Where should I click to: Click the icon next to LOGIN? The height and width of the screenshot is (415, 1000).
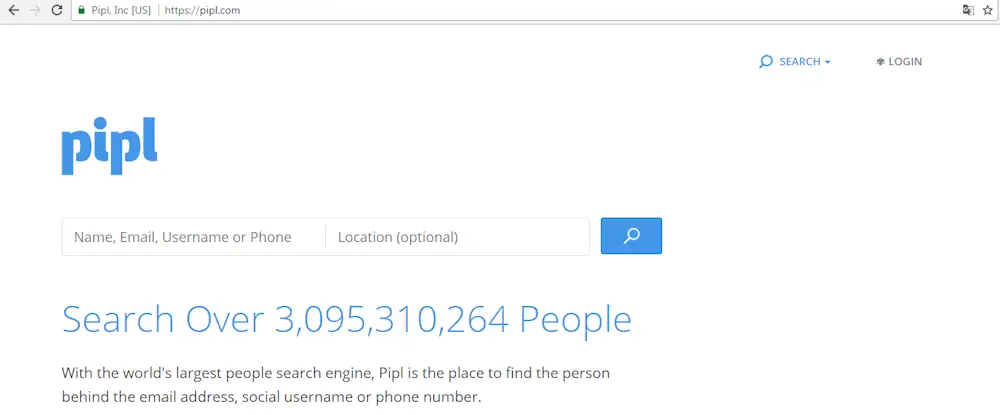(880, 62)
